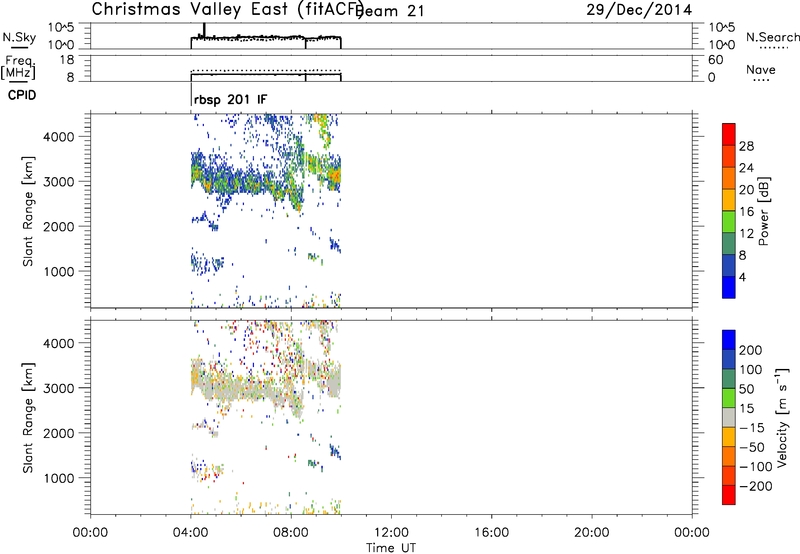Click the gray segment of the velocity color bar

729,418
